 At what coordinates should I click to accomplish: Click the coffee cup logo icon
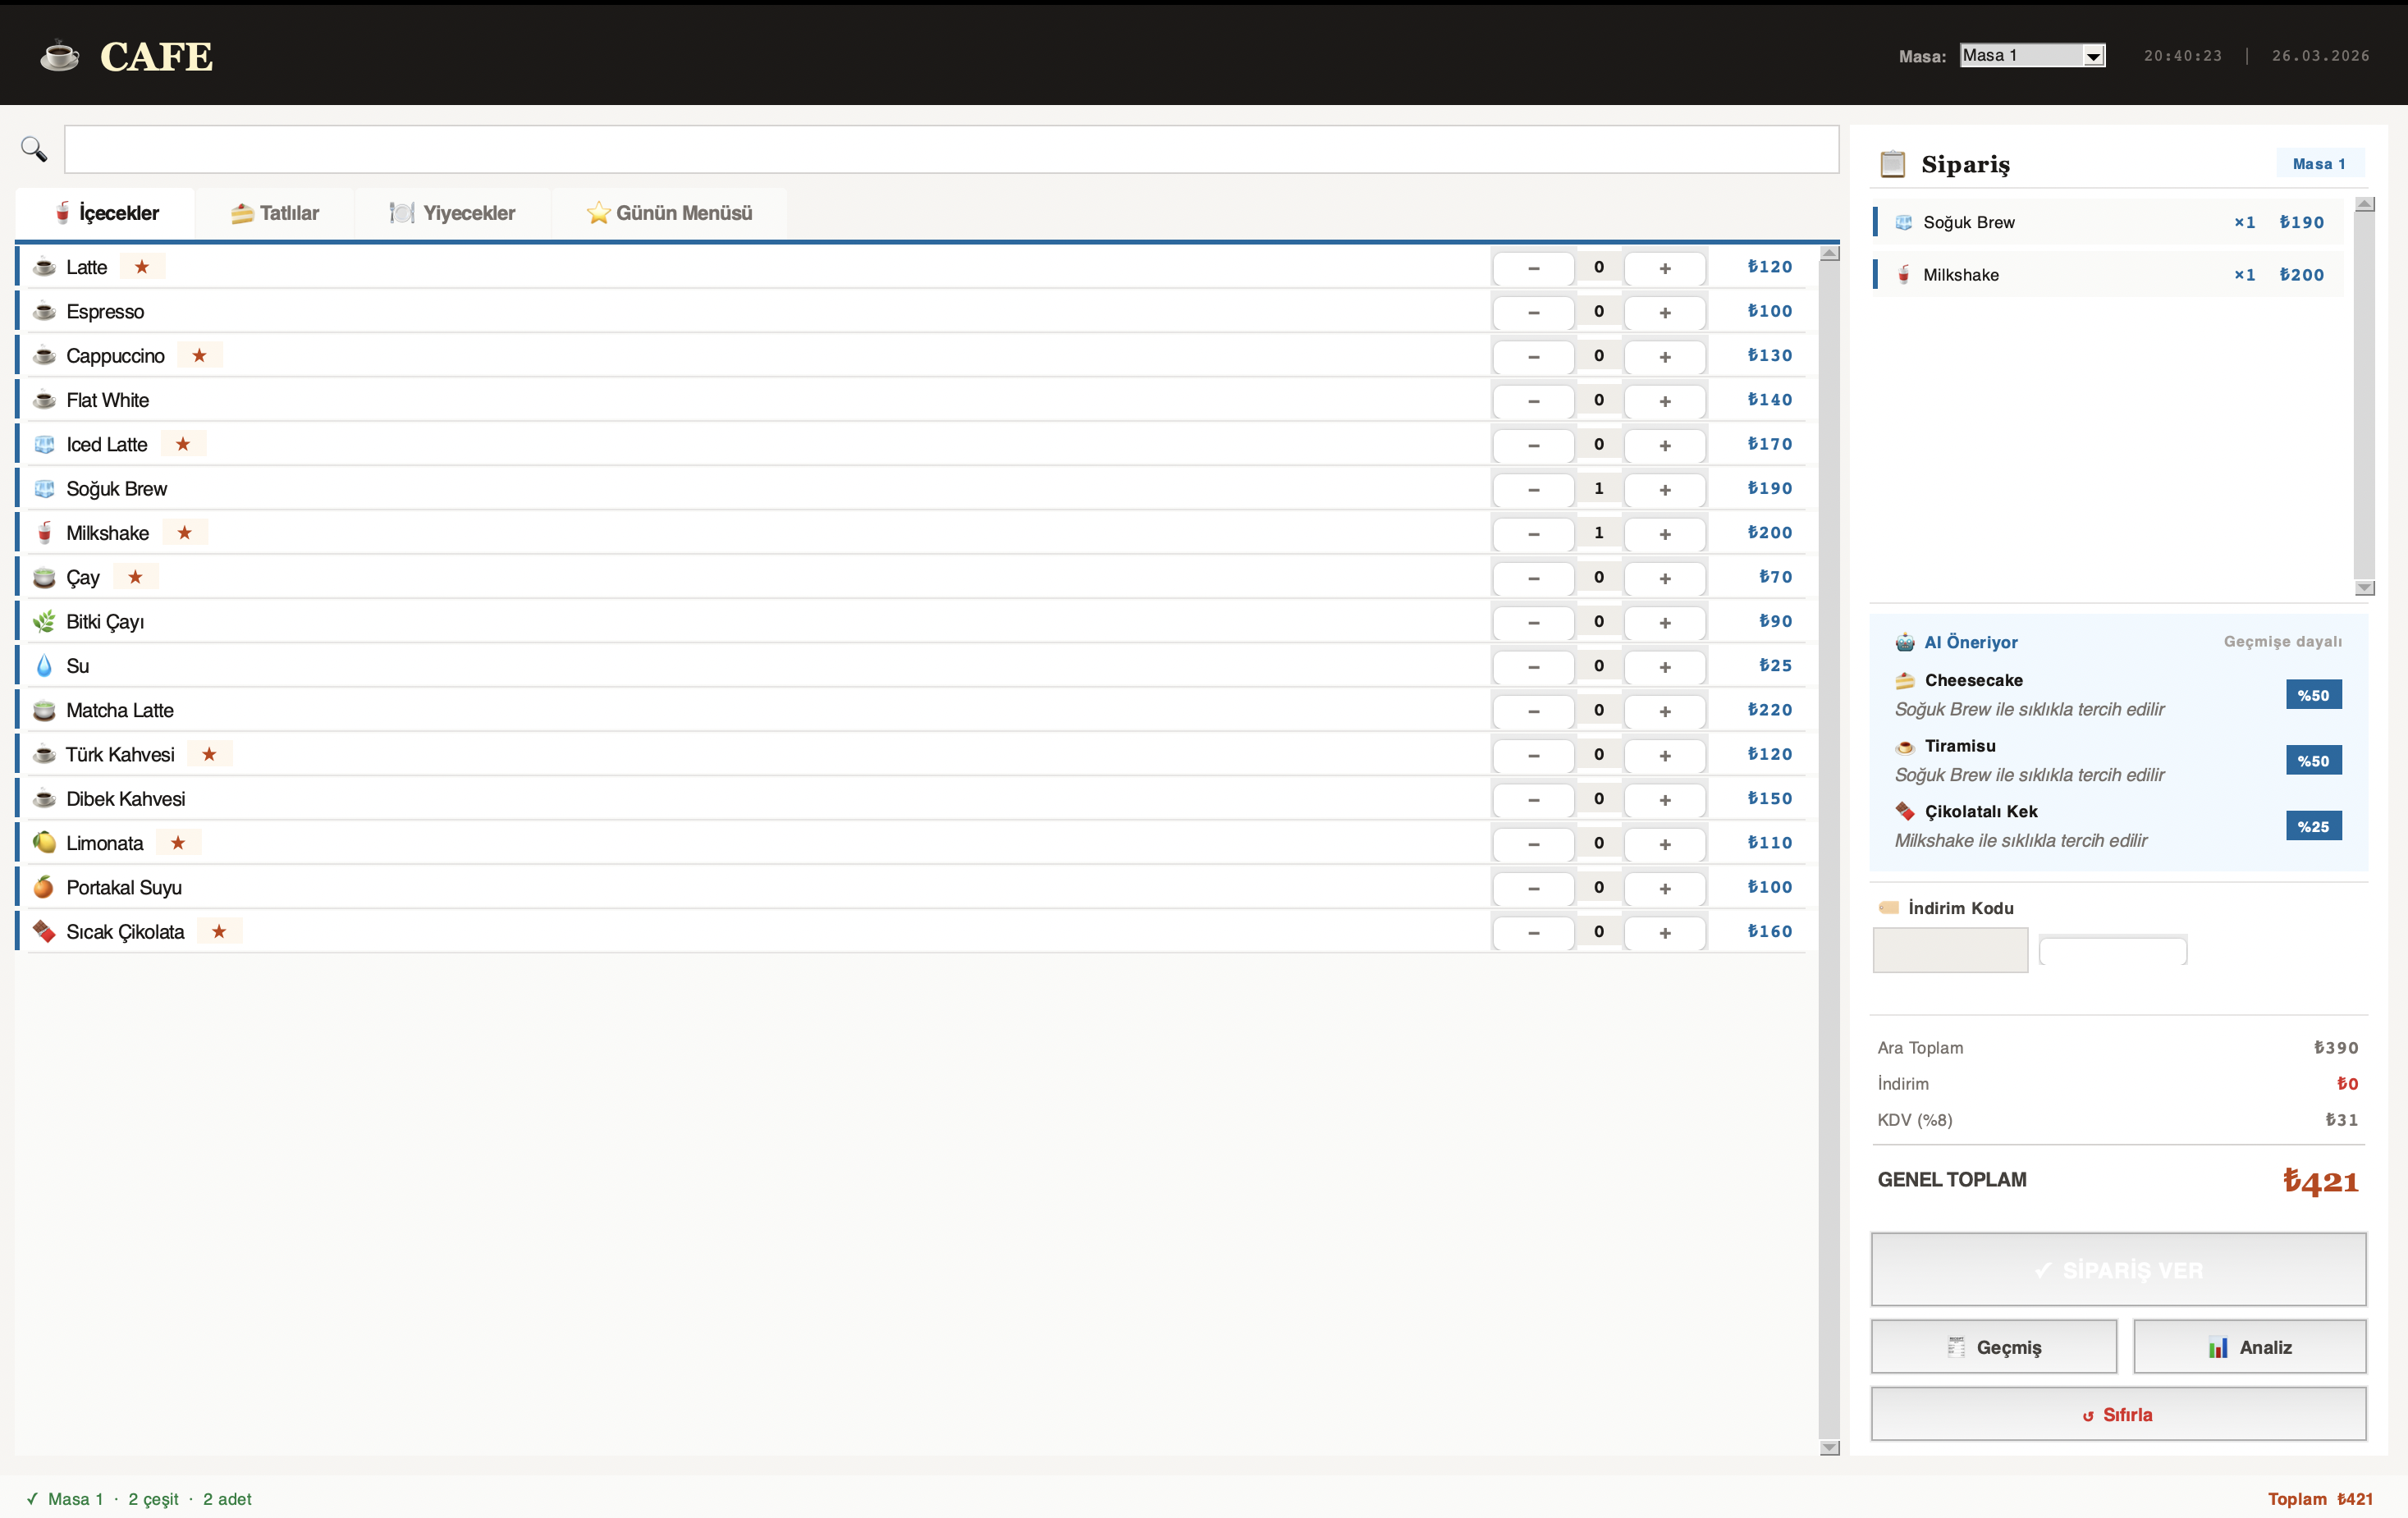point(60,56)
